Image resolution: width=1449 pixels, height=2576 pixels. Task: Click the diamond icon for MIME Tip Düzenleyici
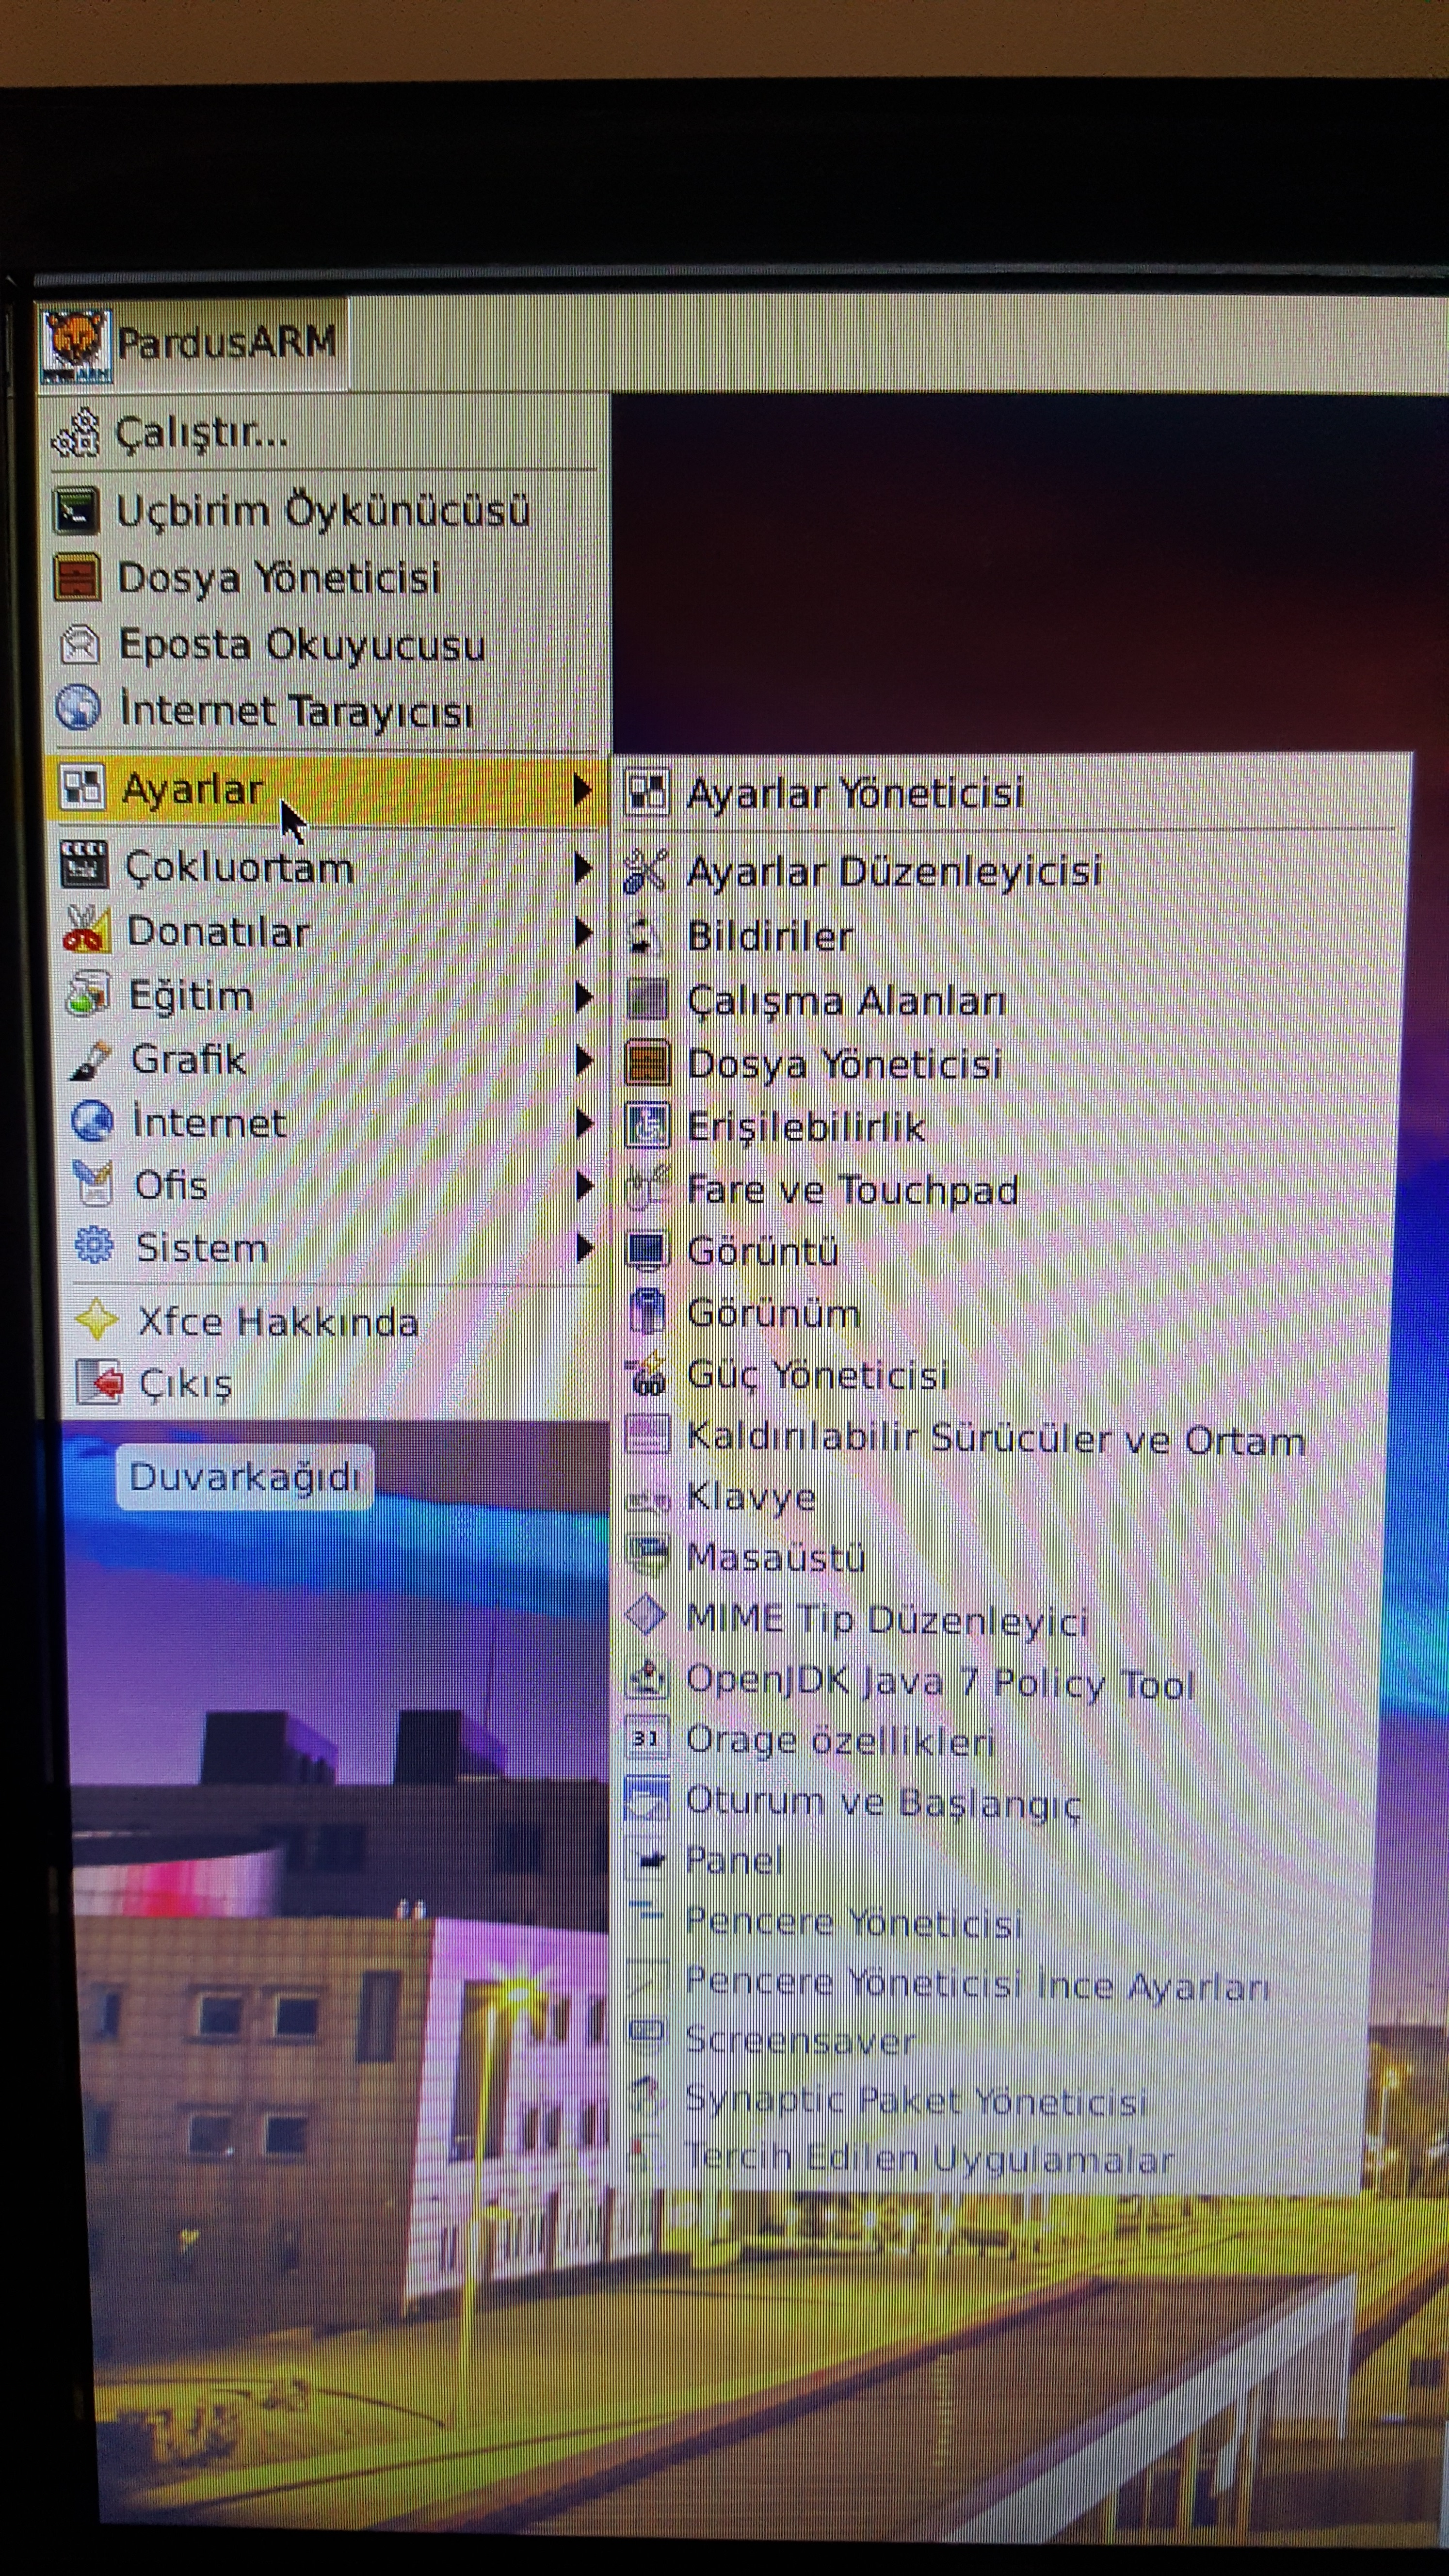[x=646, y=1615]
